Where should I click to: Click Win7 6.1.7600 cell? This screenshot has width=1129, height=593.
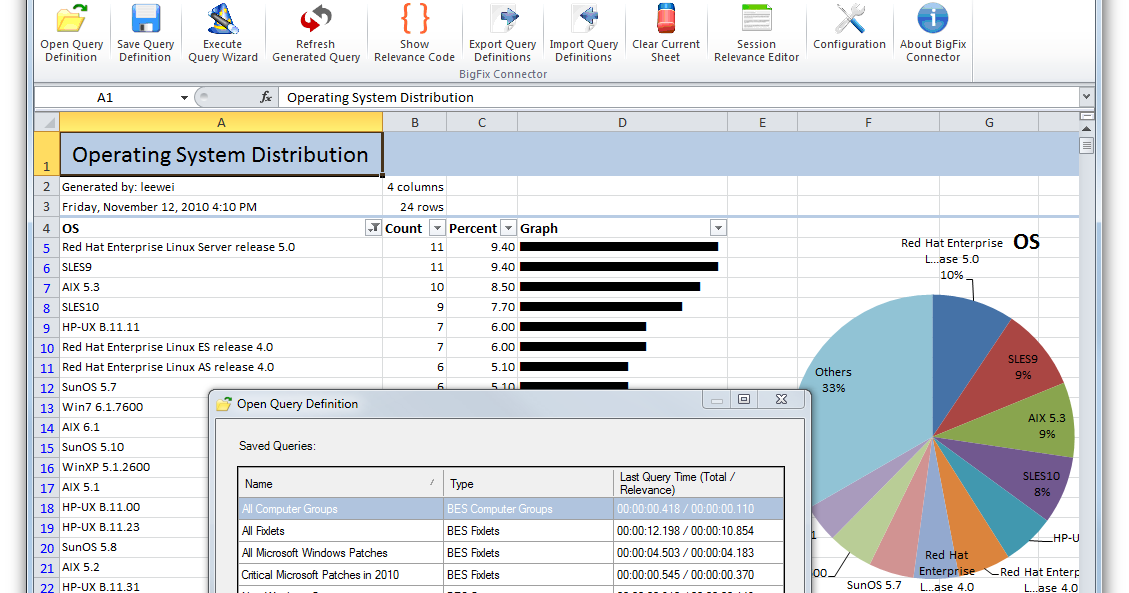point(134,407)
